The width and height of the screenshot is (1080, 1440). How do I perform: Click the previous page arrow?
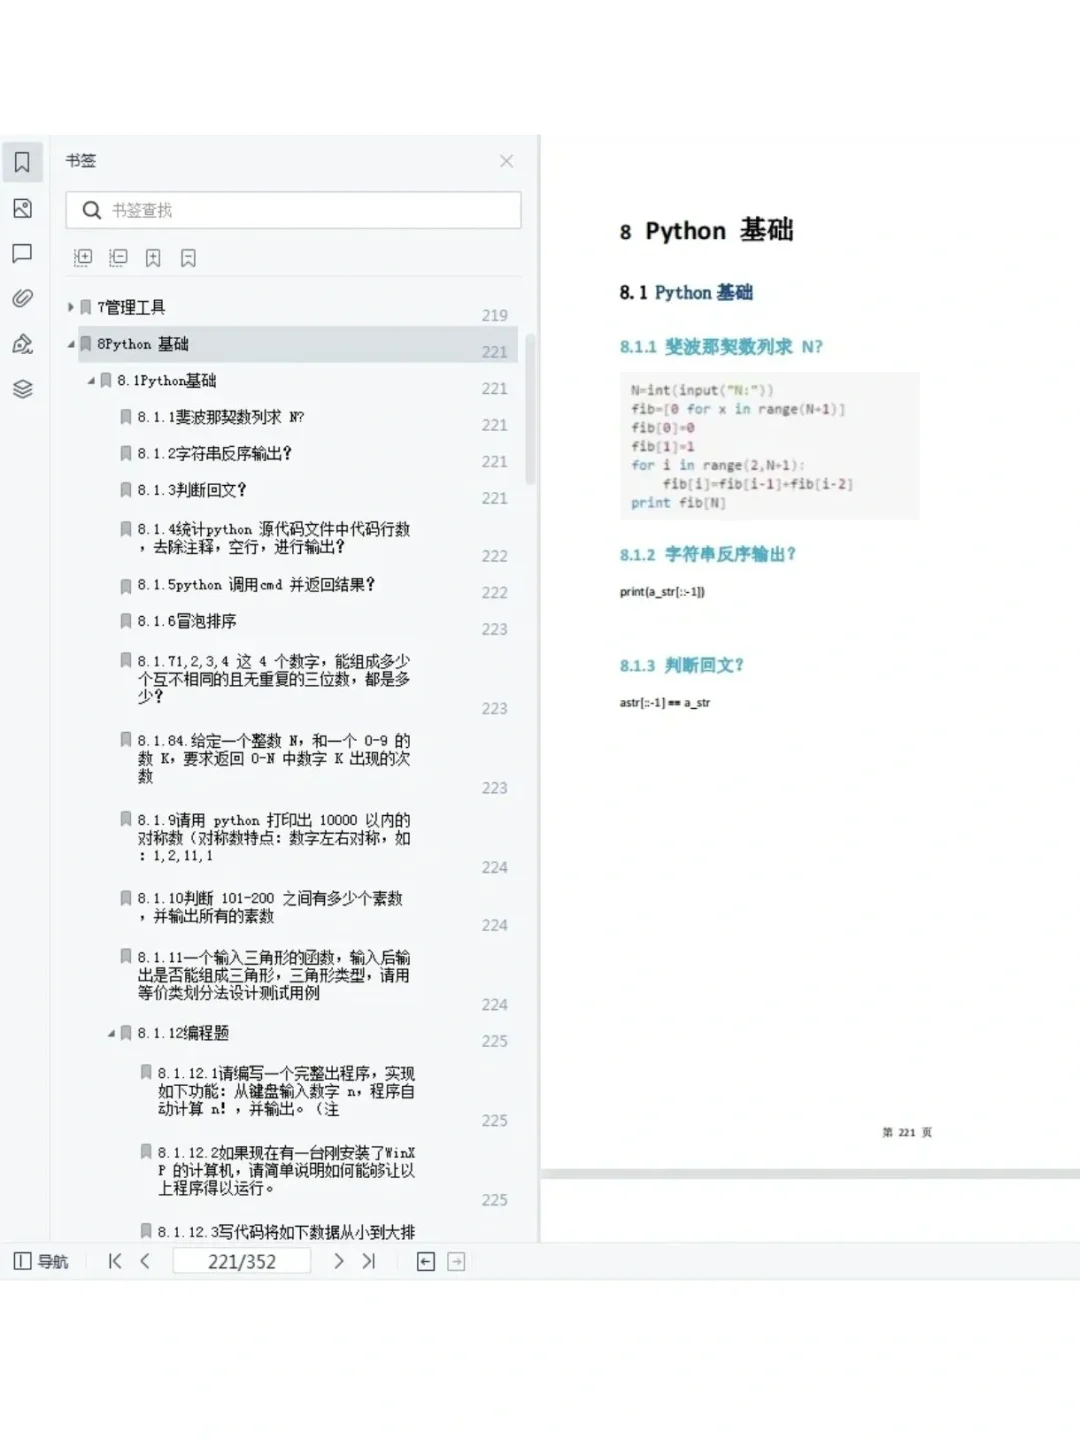[x=145, y=1261]
